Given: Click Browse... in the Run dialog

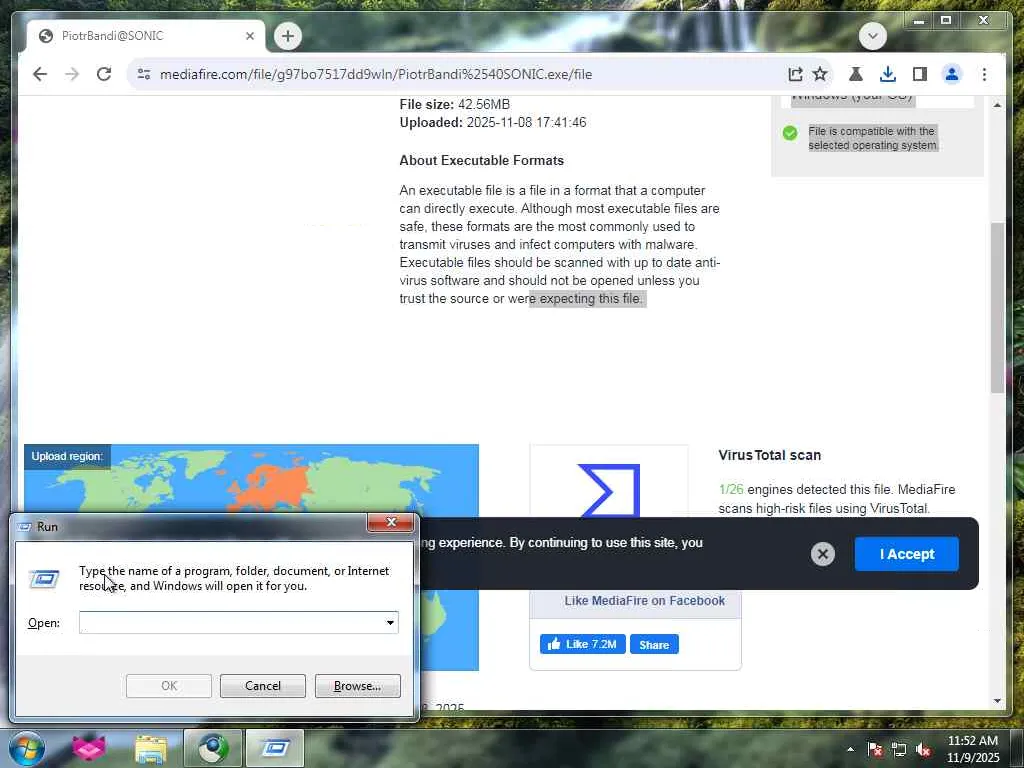Looking at the screenshot, I should point(357,686).
